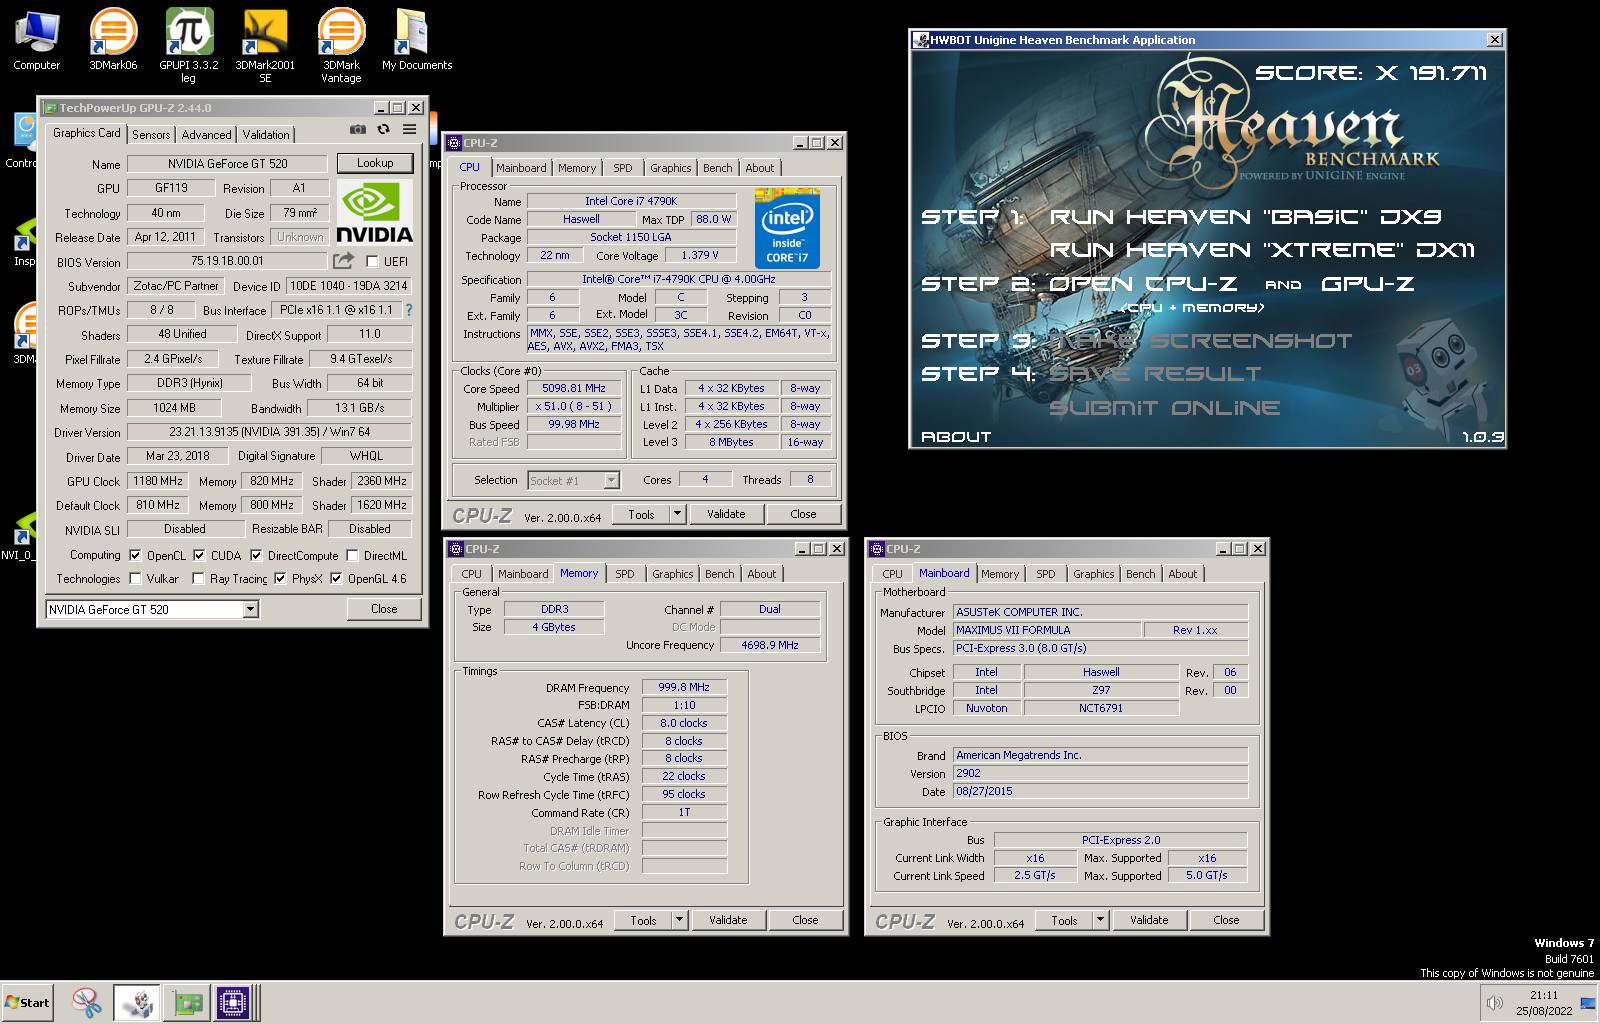The width and height of the screenshot is (1600, 1024).
Task: Click GPU name field NVIDIA GeForce GT 520
Action: pos(227,164)
